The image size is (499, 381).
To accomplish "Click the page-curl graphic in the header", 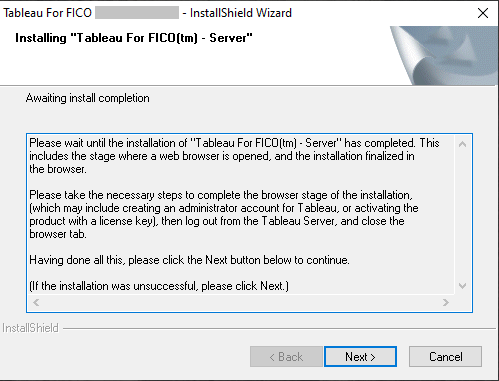I will click(x=444, y=55).
